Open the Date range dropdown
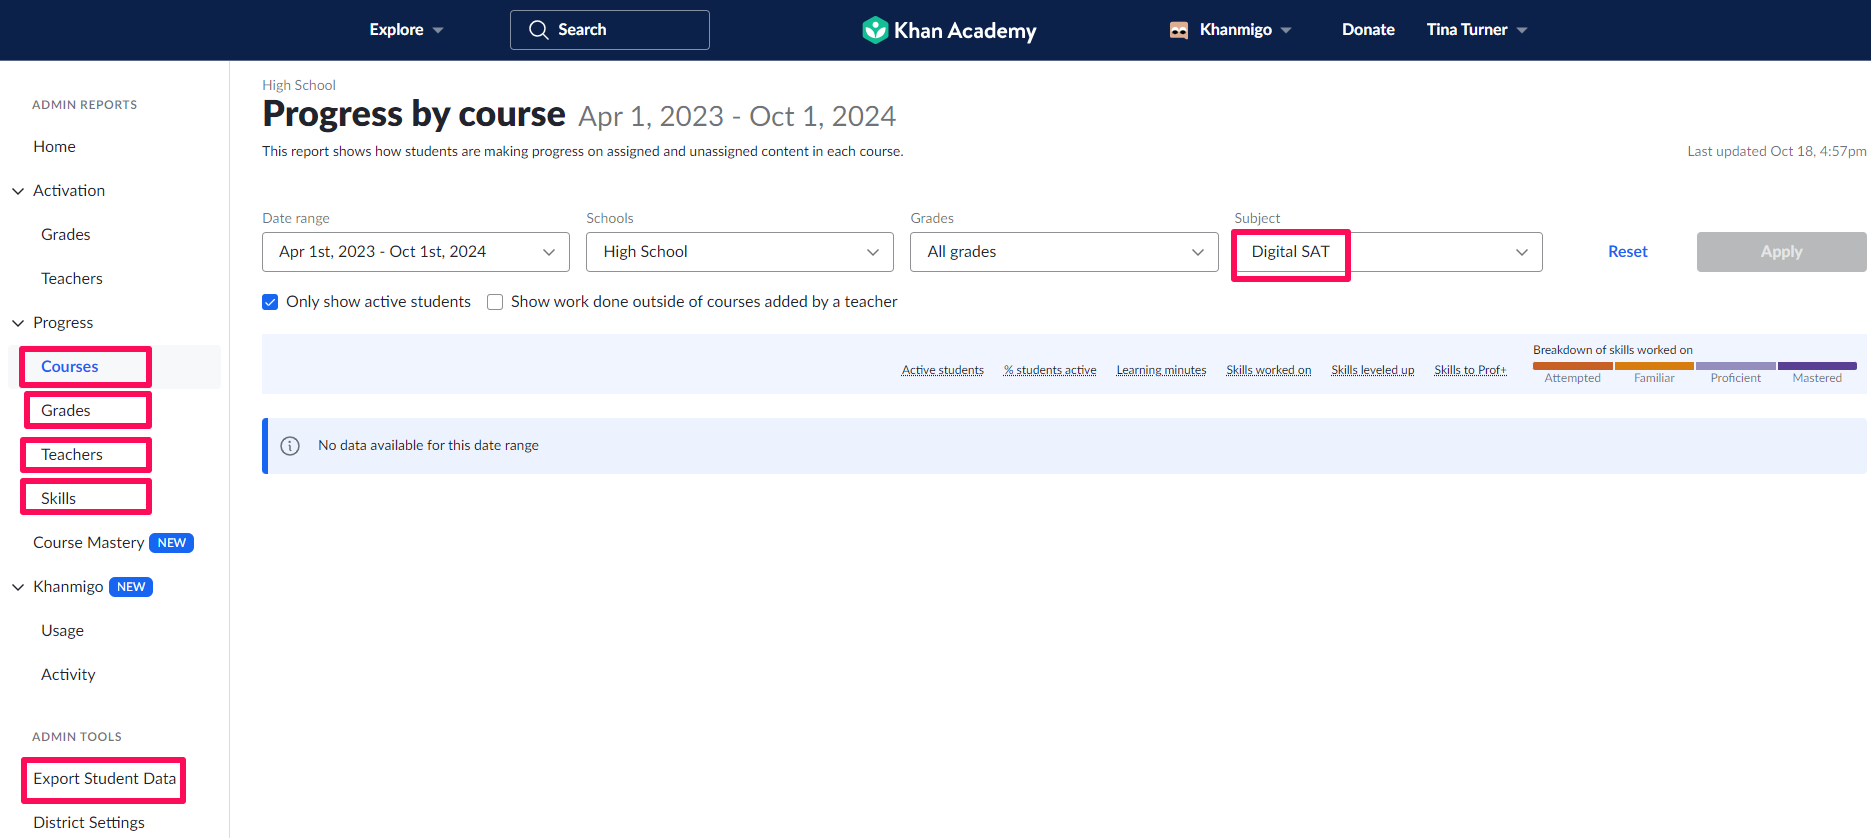Image resolution: width=1871 pixels, height=838 pixels. [x=416, y=252]
